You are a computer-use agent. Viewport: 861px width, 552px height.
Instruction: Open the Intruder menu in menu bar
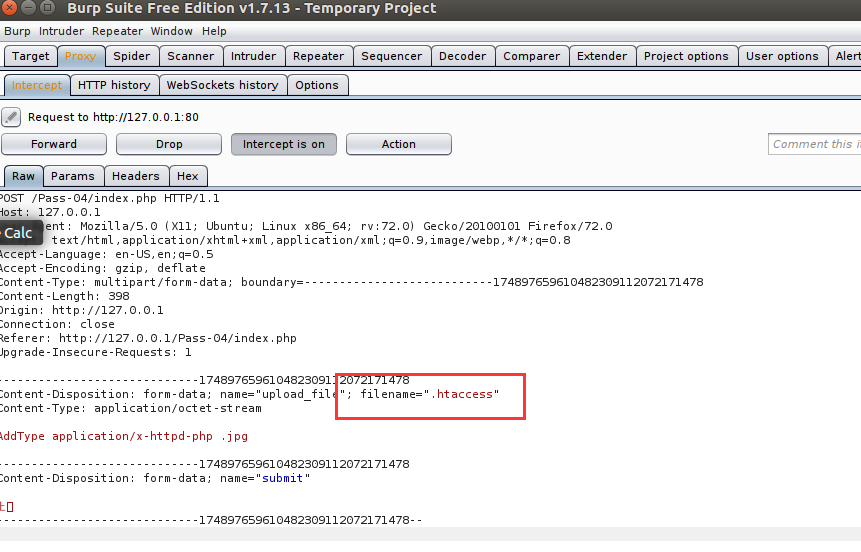[61, 31]
